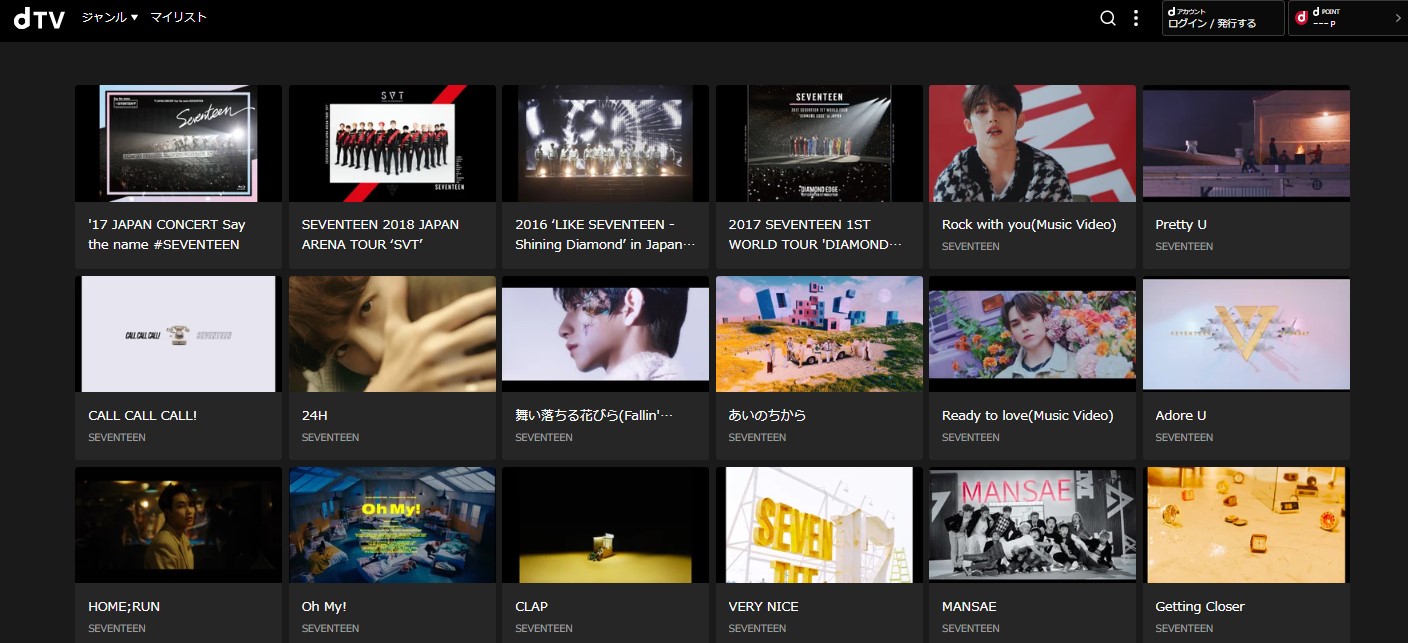Open the CALL CALL CALL! video thumbnail
This screenshot has height=643, width=1408.
click(178, 334)
